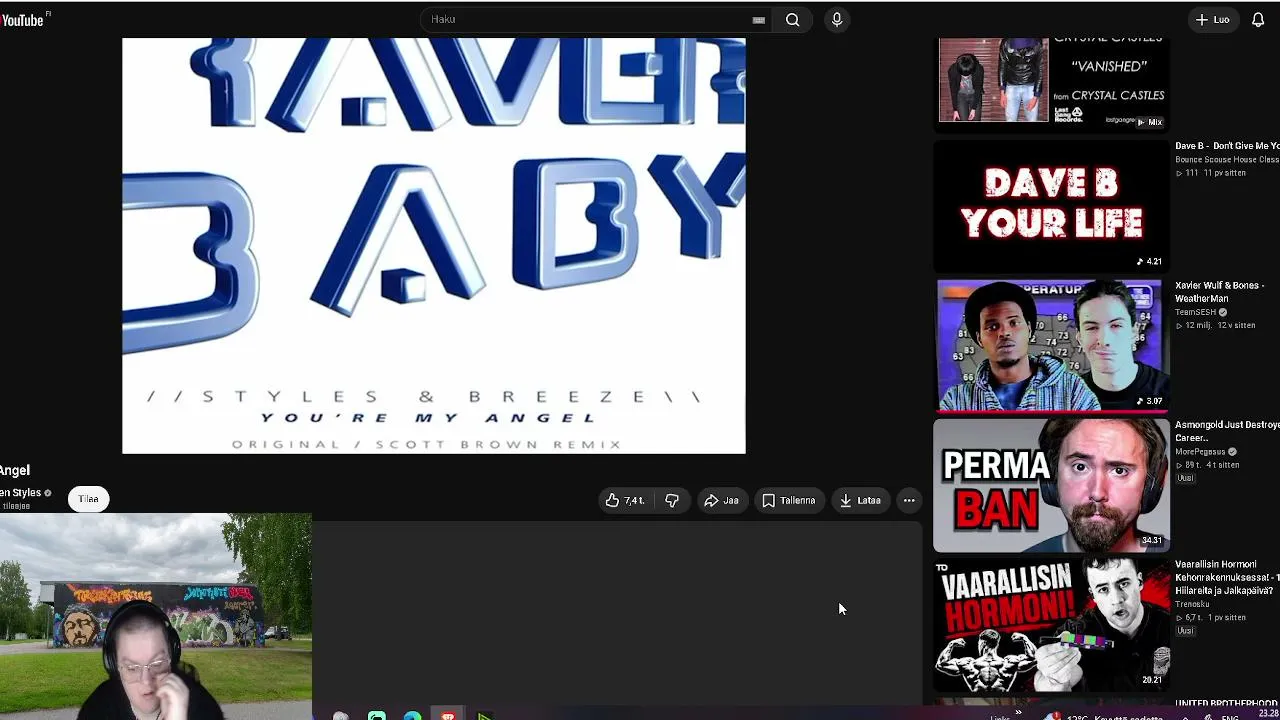Screen dimensions: 1280x720
Task: Open the Brave browser icon in the taskbar
Action: click(448, 716)
